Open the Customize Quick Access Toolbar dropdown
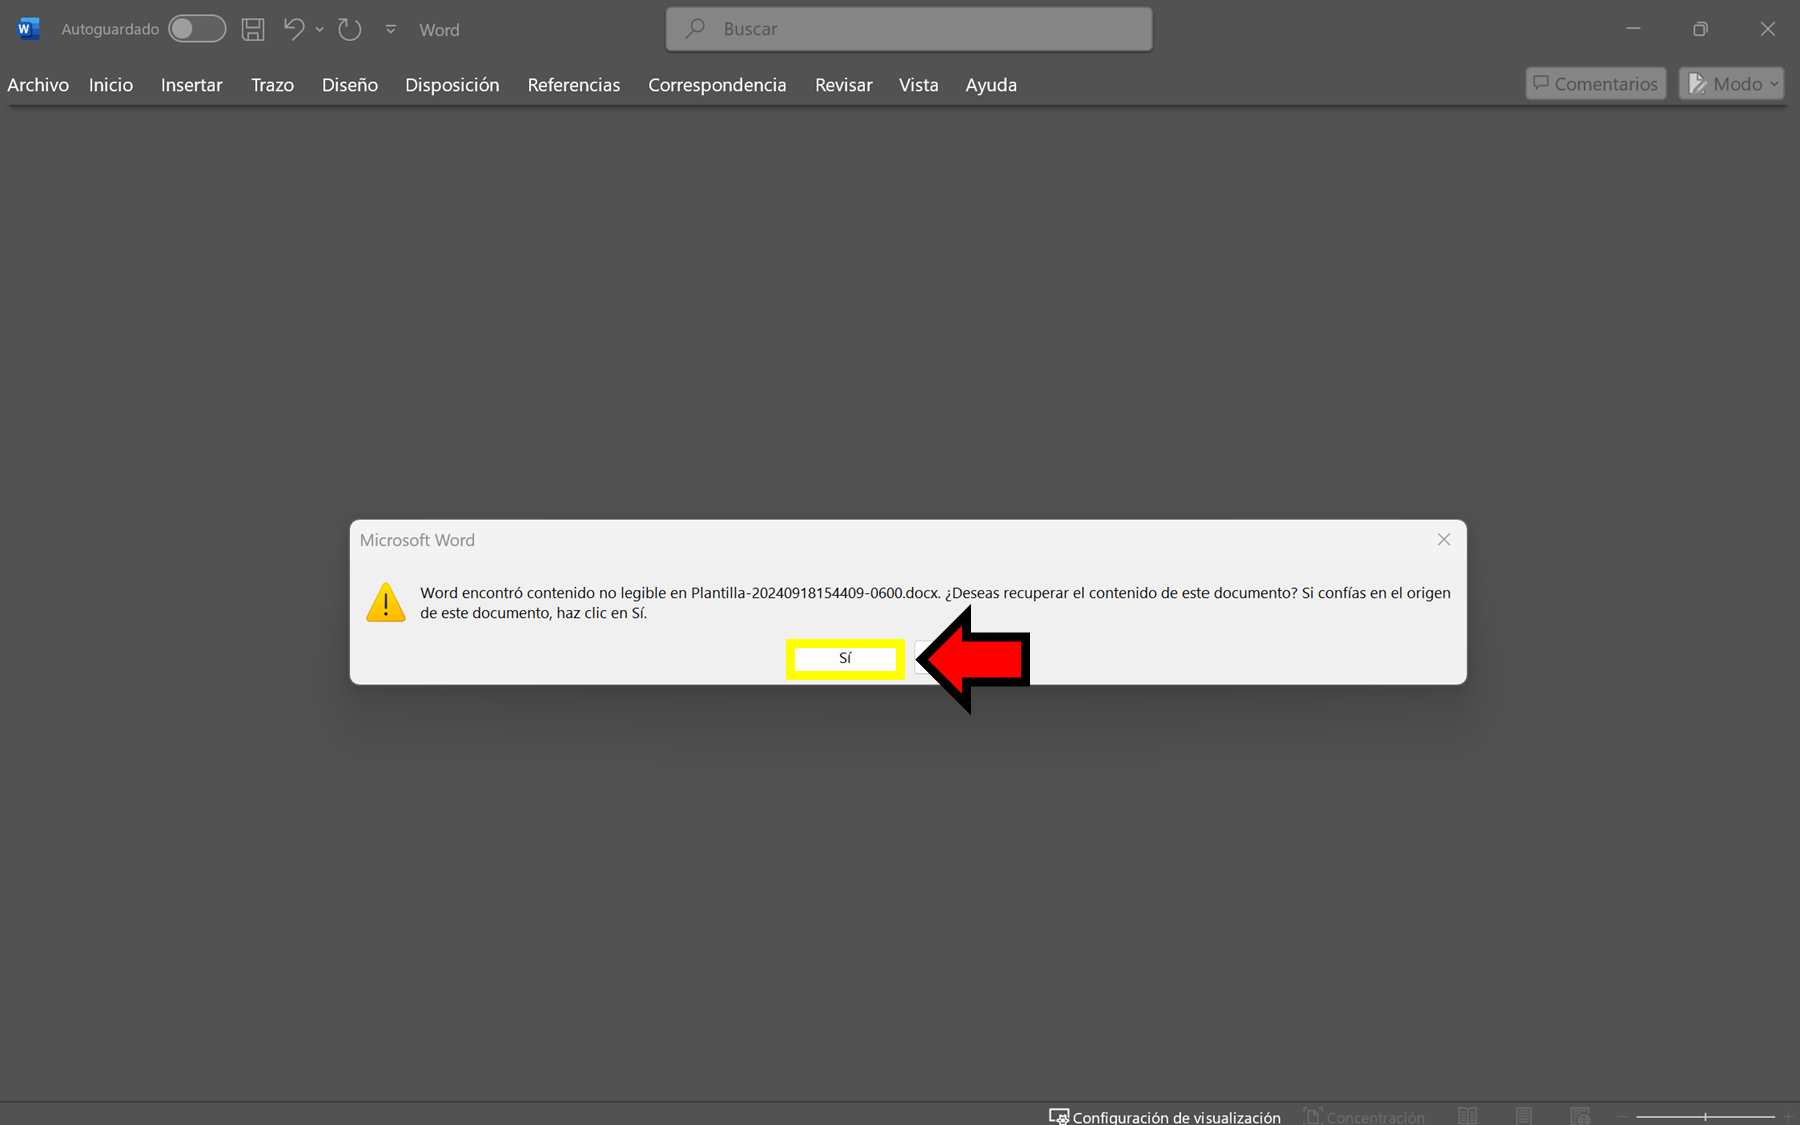This screenshot has width=1800, height=1125. pyautogui.click(x=391, y=30)
